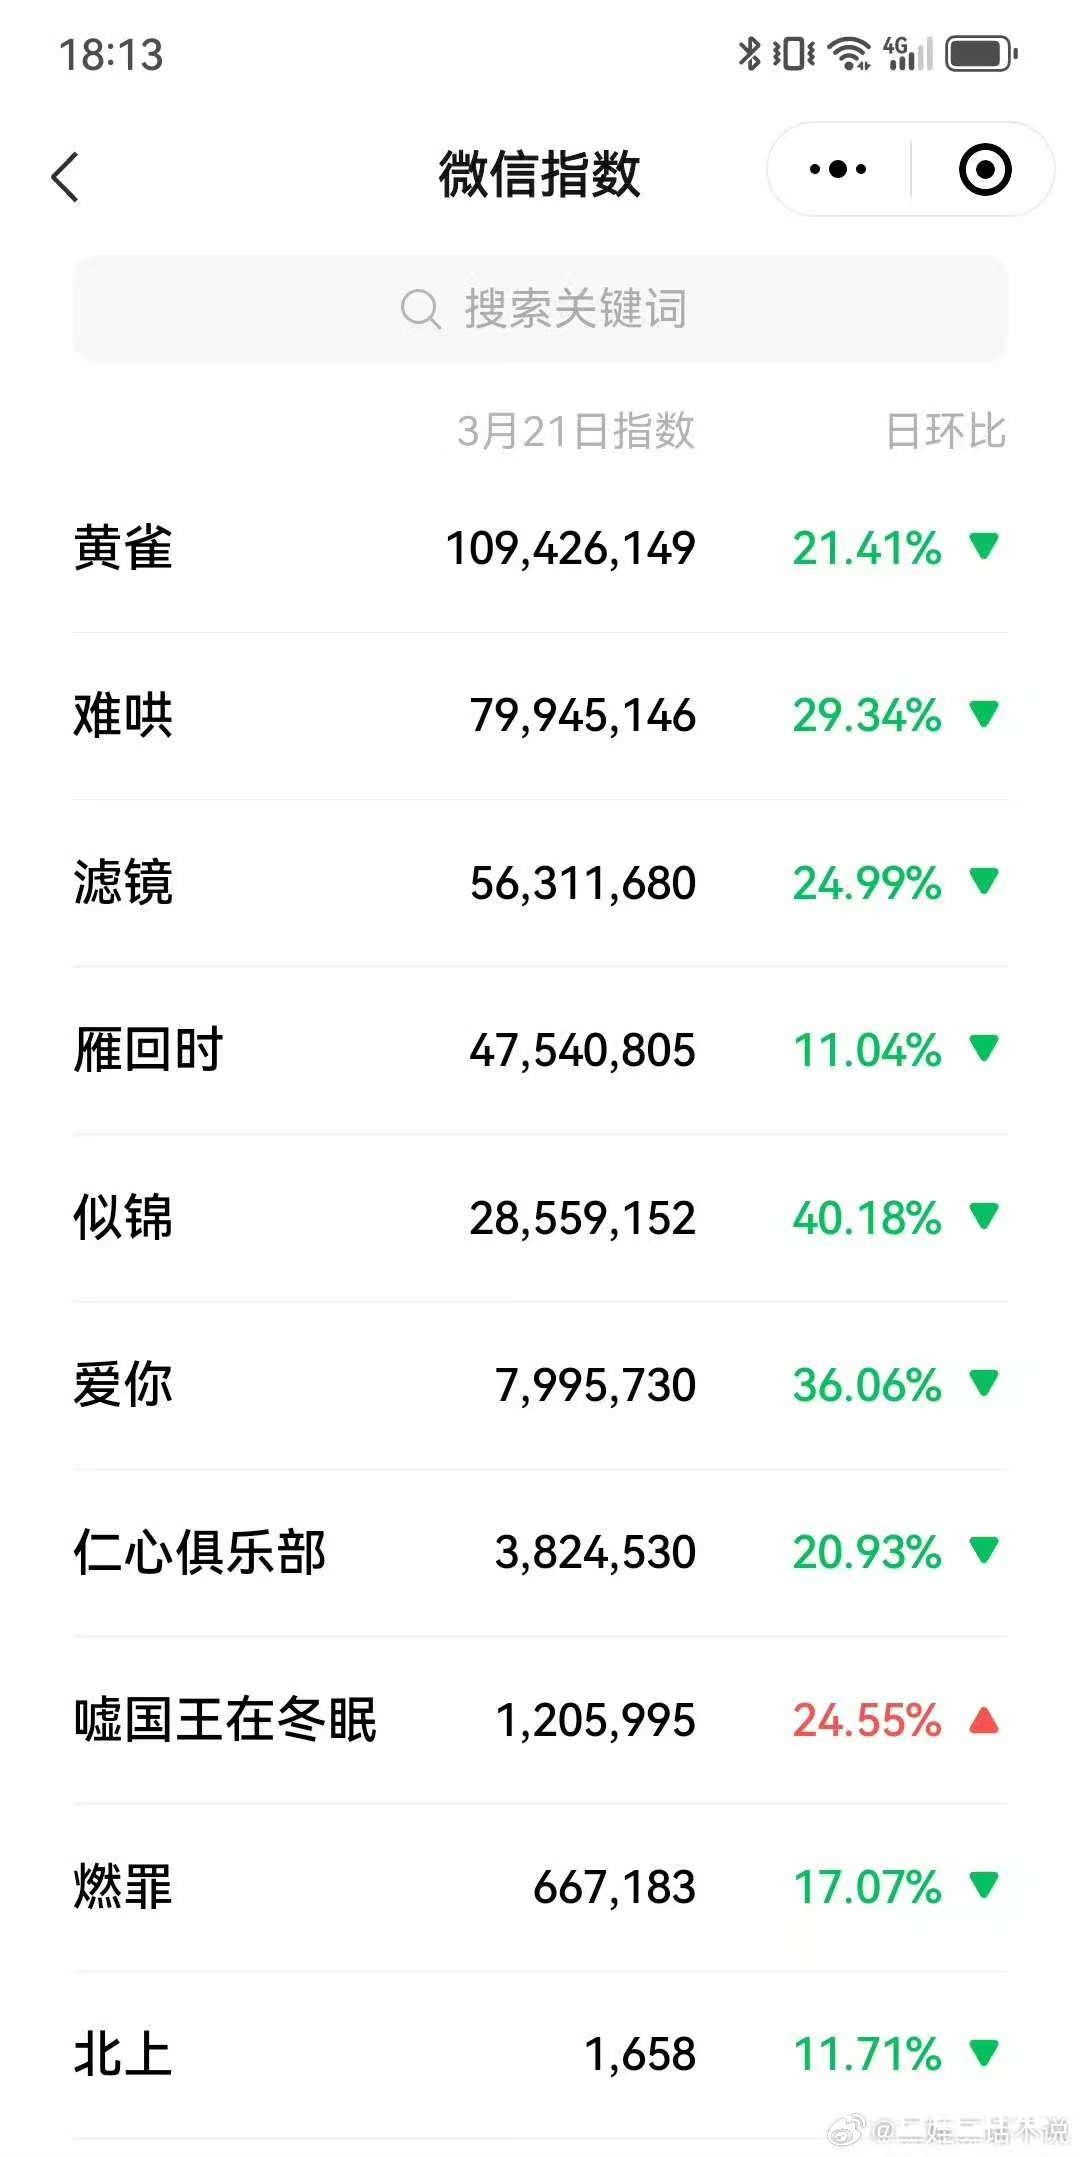Image resolution: width=1080 pixels, height=2157 pixels.
Task: Tap the green down arrow for 似锦
Action: (984, 1216)
